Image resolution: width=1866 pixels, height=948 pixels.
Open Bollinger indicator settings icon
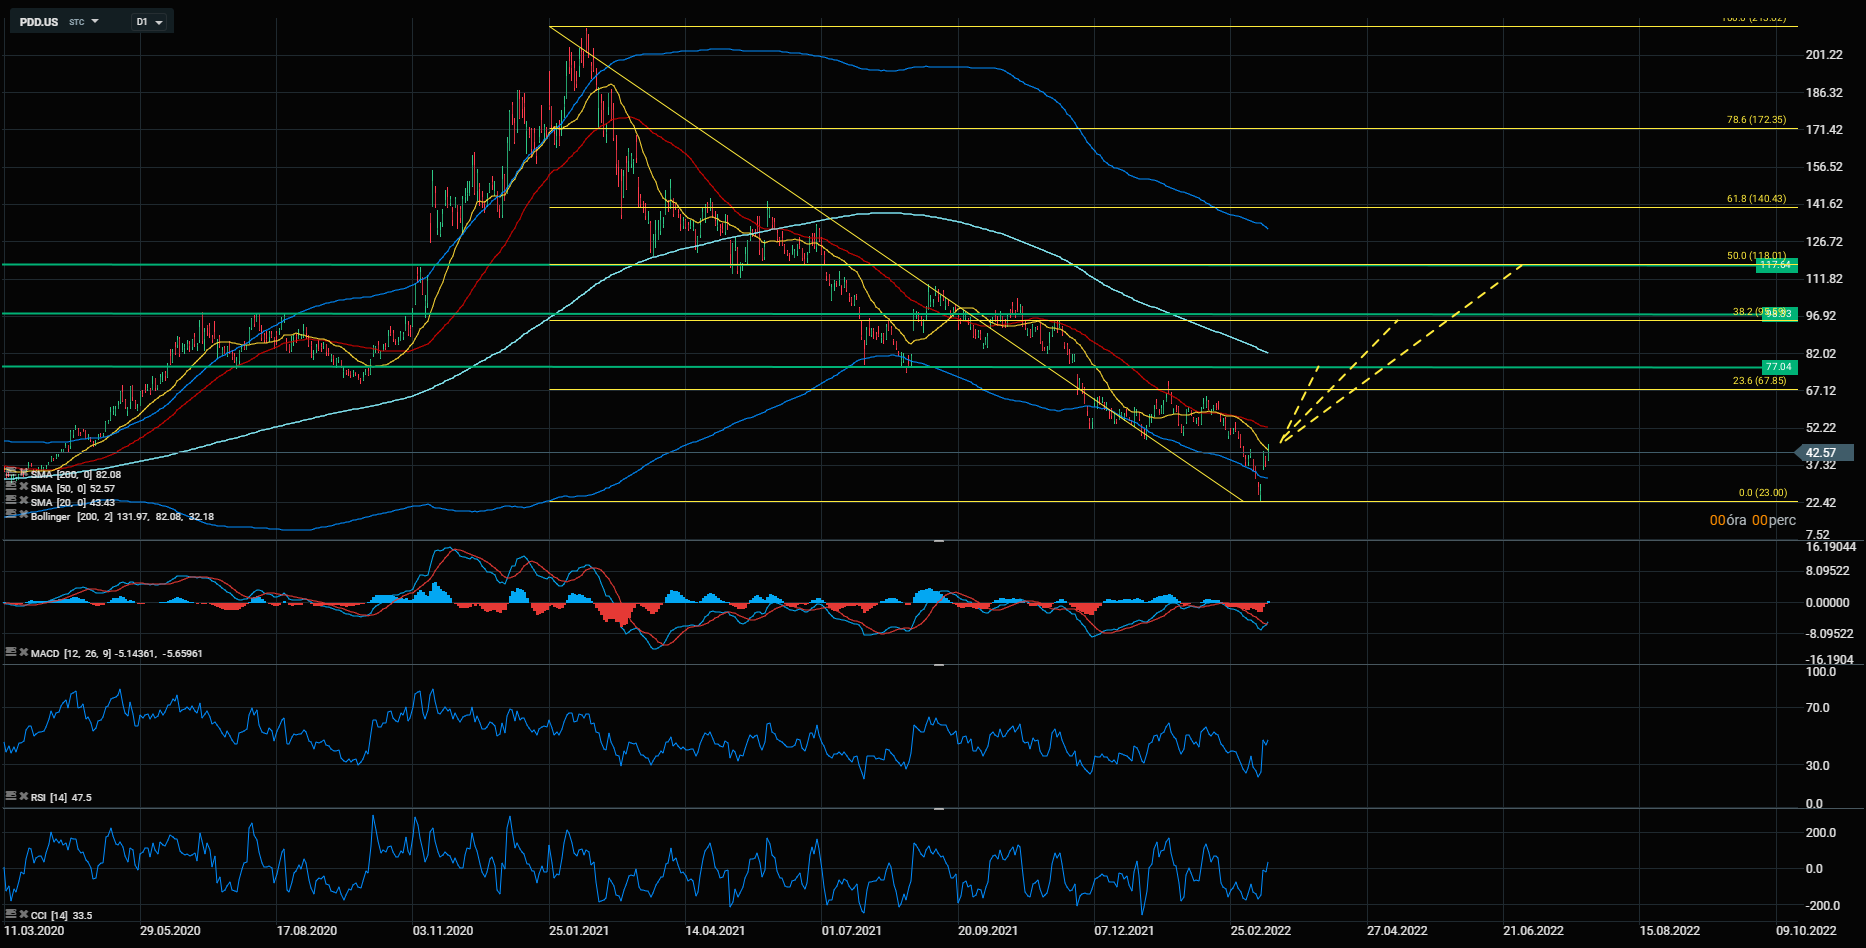(11, 516)
